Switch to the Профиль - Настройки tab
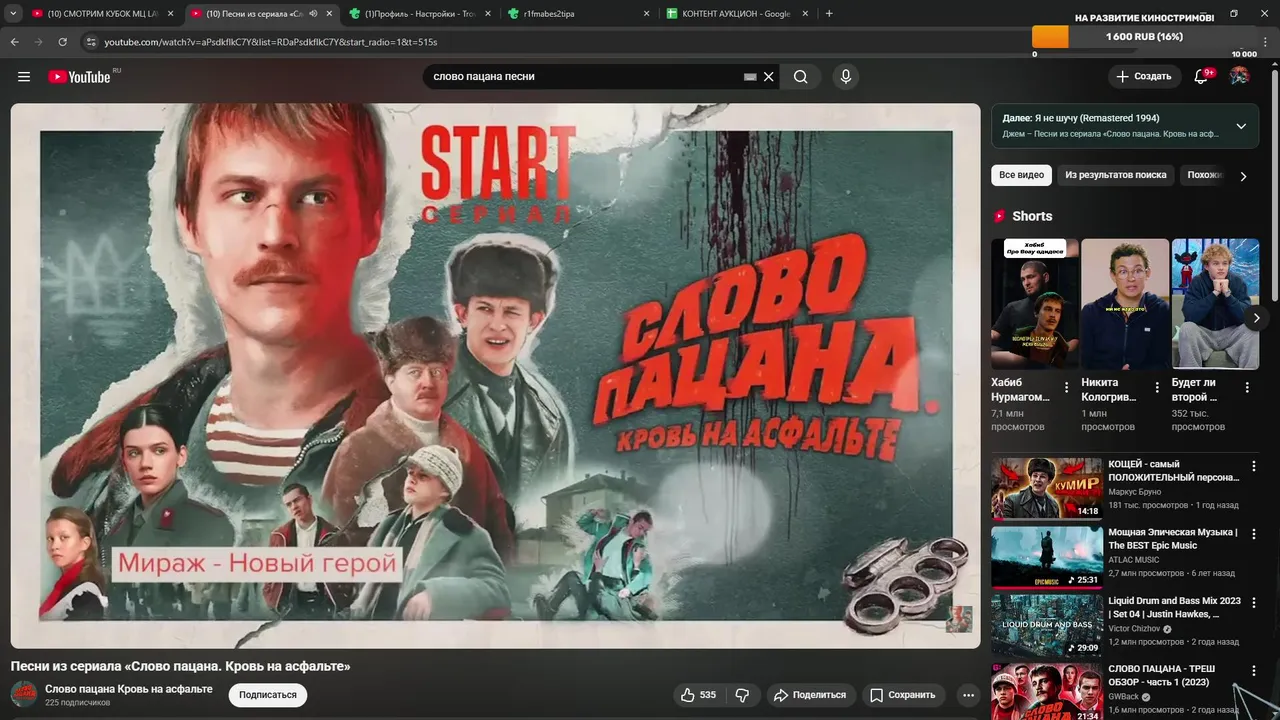Screen dimensions: 1280x720 [x=418, y=14]
